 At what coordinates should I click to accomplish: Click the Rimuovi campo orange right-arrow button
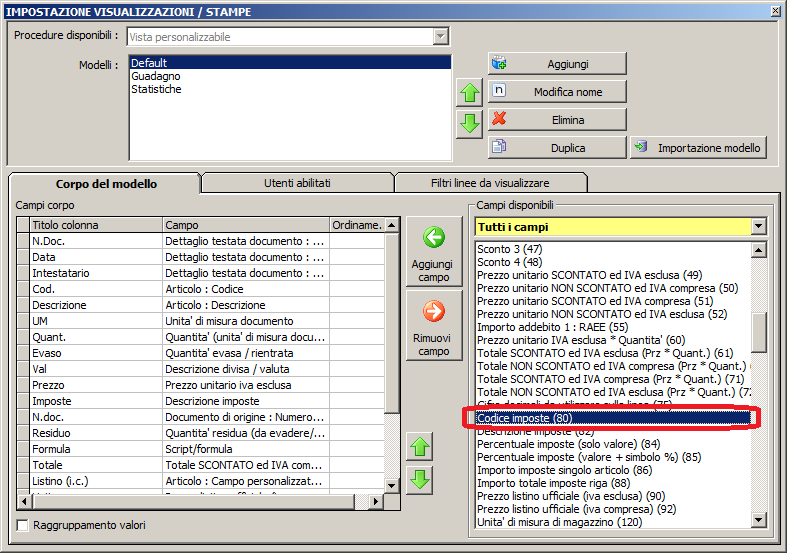[x=434, y=326]
